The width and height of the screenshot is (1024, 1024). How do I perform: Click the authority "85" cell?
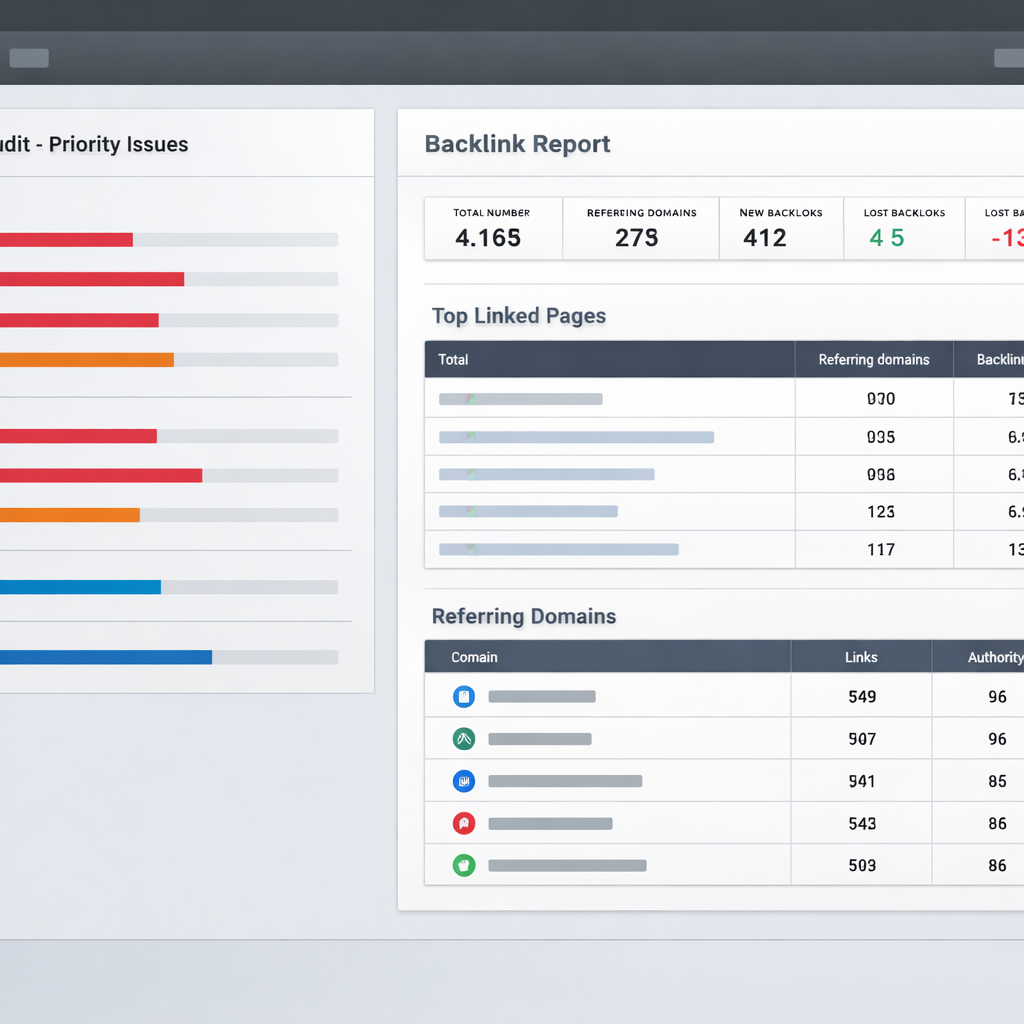(997, 782)
